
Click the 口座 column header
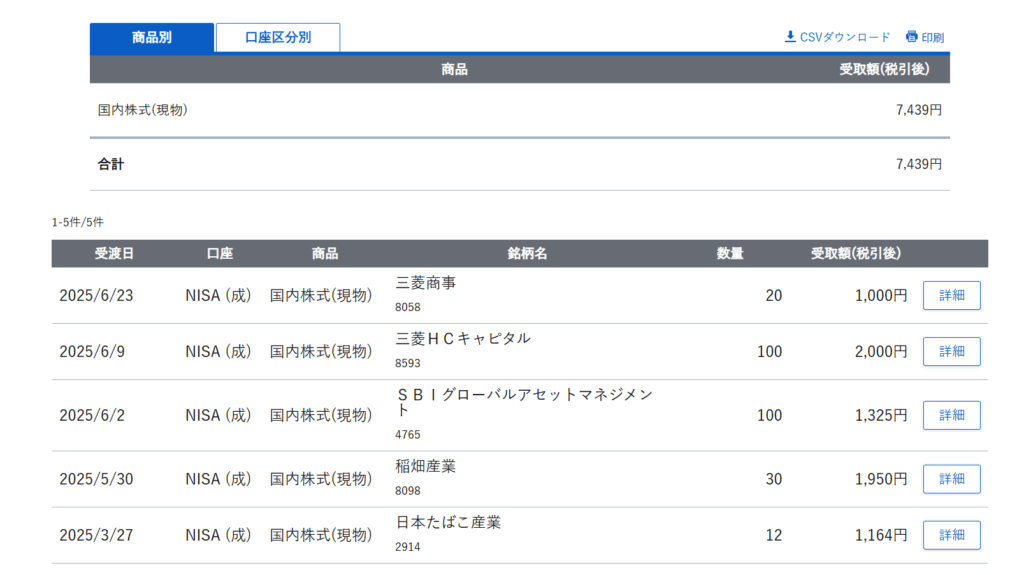pyautogui.click(x=219, y=254)
